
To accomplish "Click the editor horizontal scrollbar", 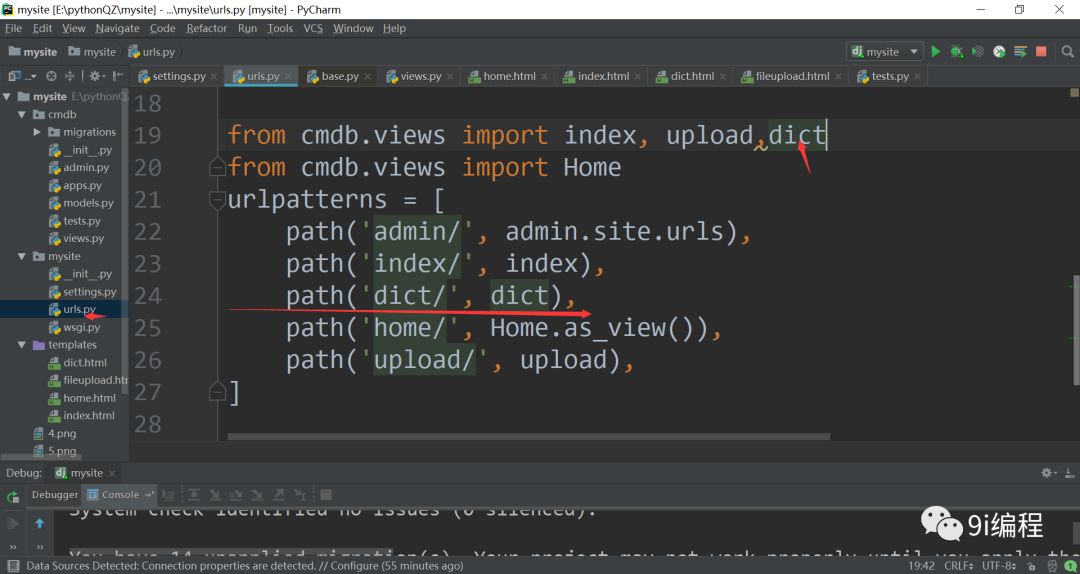I will [528, 436].
